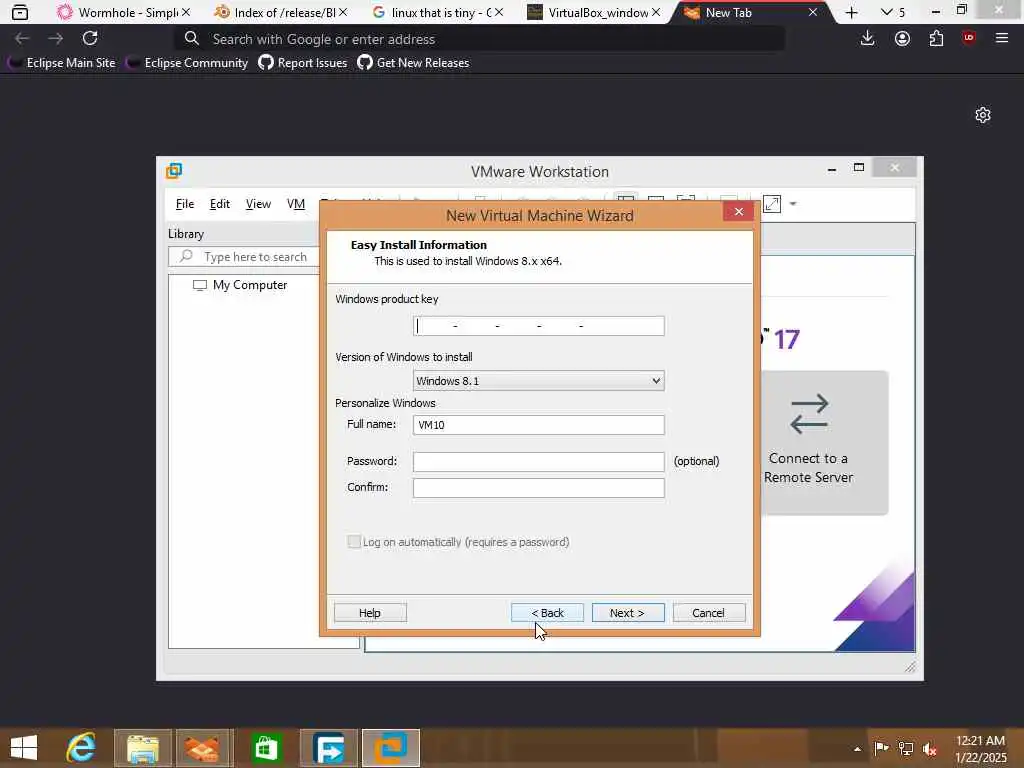1024x768 pixels.
Task: Close the VirtualBox_window browser tab
Action: coord(656,12)
